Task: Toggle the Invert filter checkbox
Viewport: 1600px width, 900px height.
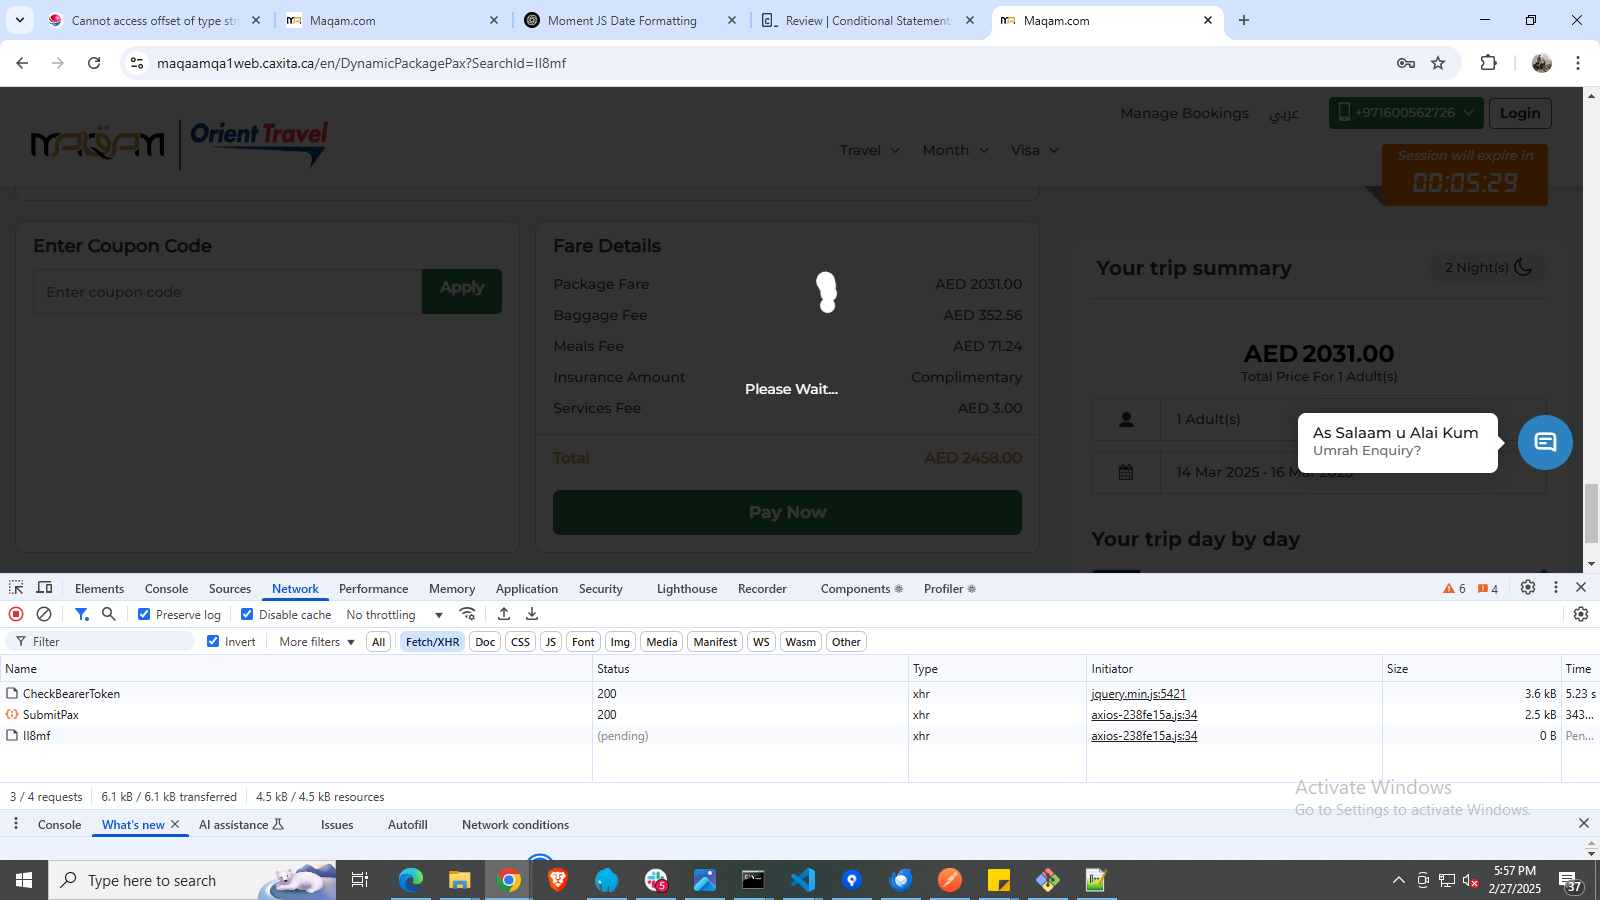Action: pyautogui.click(x=213, y=641)
